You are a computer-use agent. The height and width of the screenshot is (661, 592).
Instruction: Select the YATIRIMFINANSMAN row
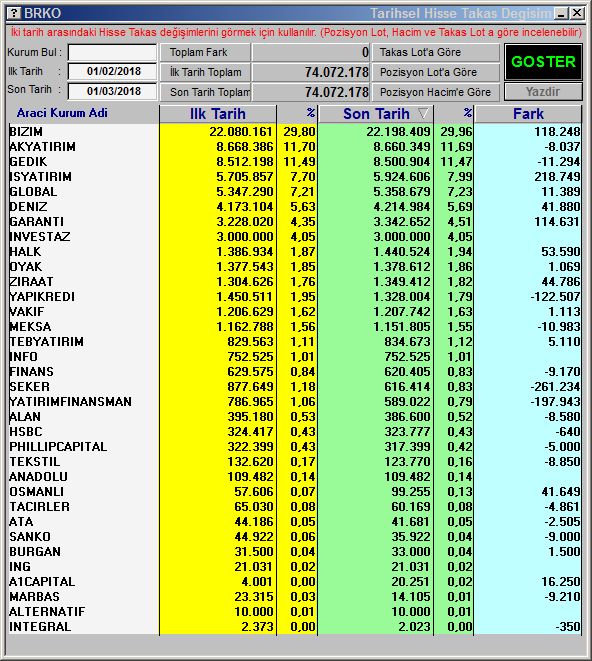pyautogui.click(x=295, y=401)
